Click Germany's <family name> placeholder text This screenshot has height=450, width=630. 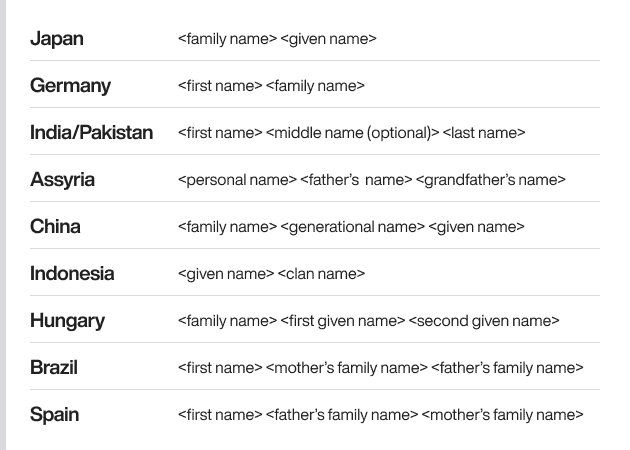point(316,87)
